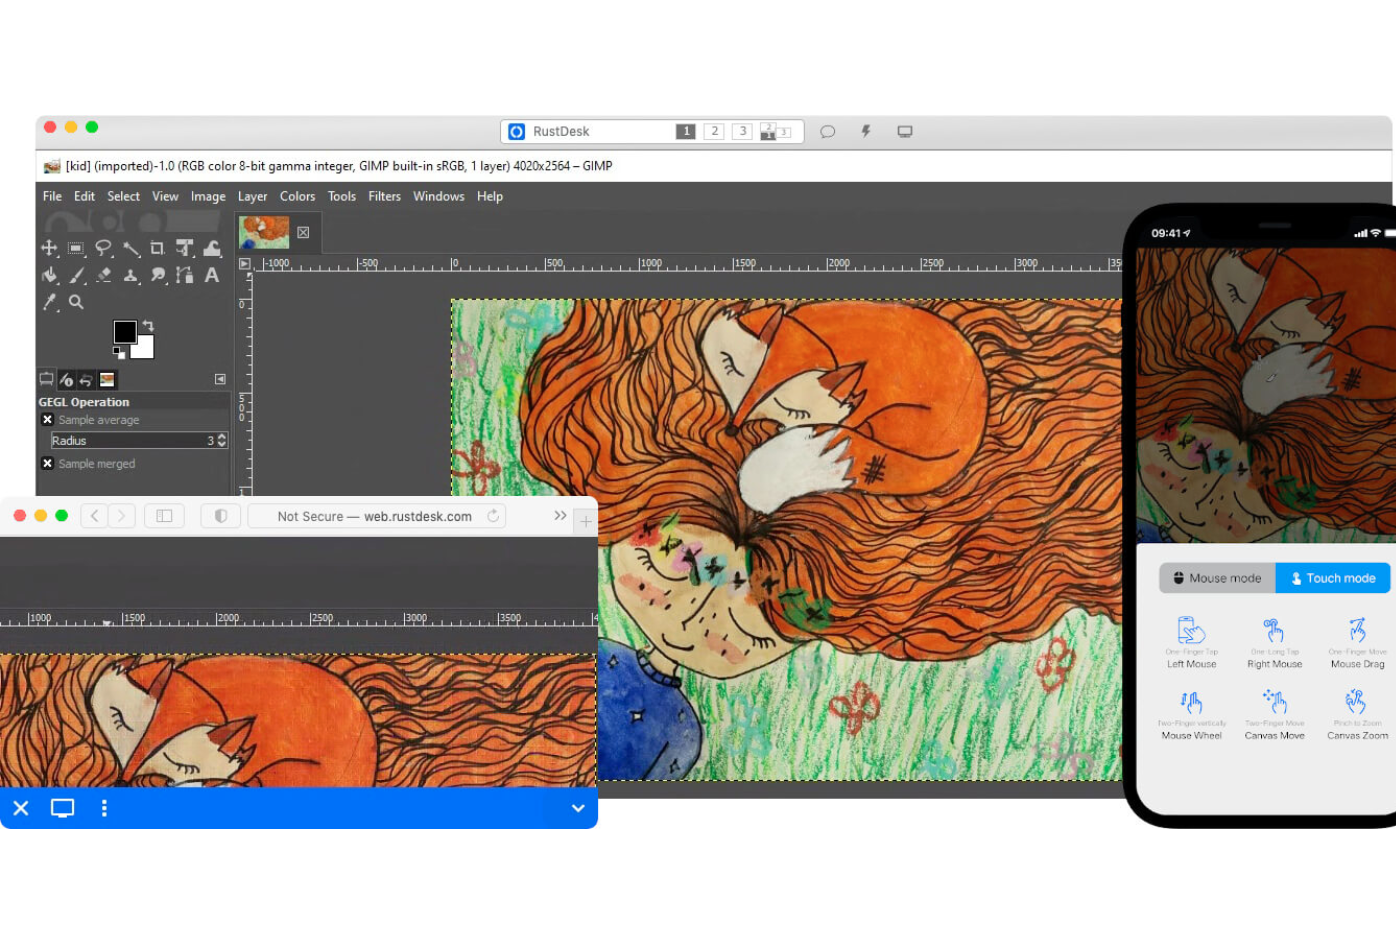Swap foreground and background colors

[148, 326]
